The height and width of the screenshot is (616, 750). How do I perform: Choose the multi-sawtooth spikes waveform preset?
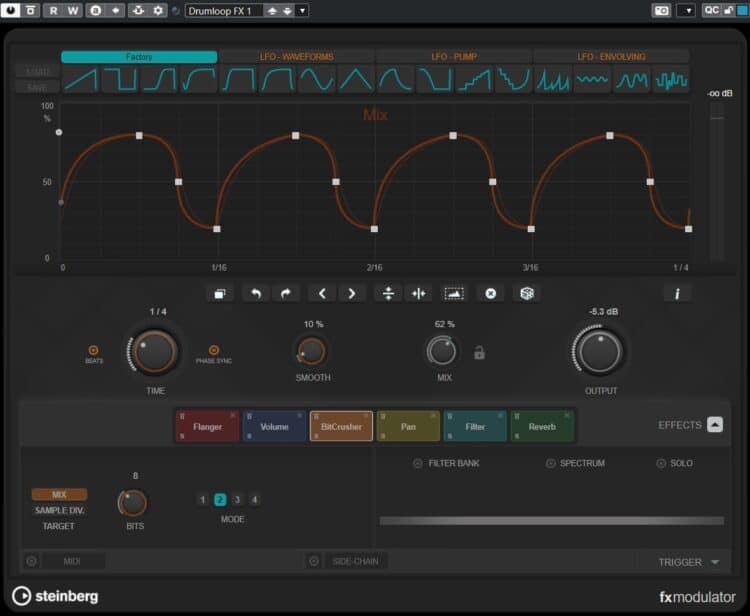click(x=553, y=79)
